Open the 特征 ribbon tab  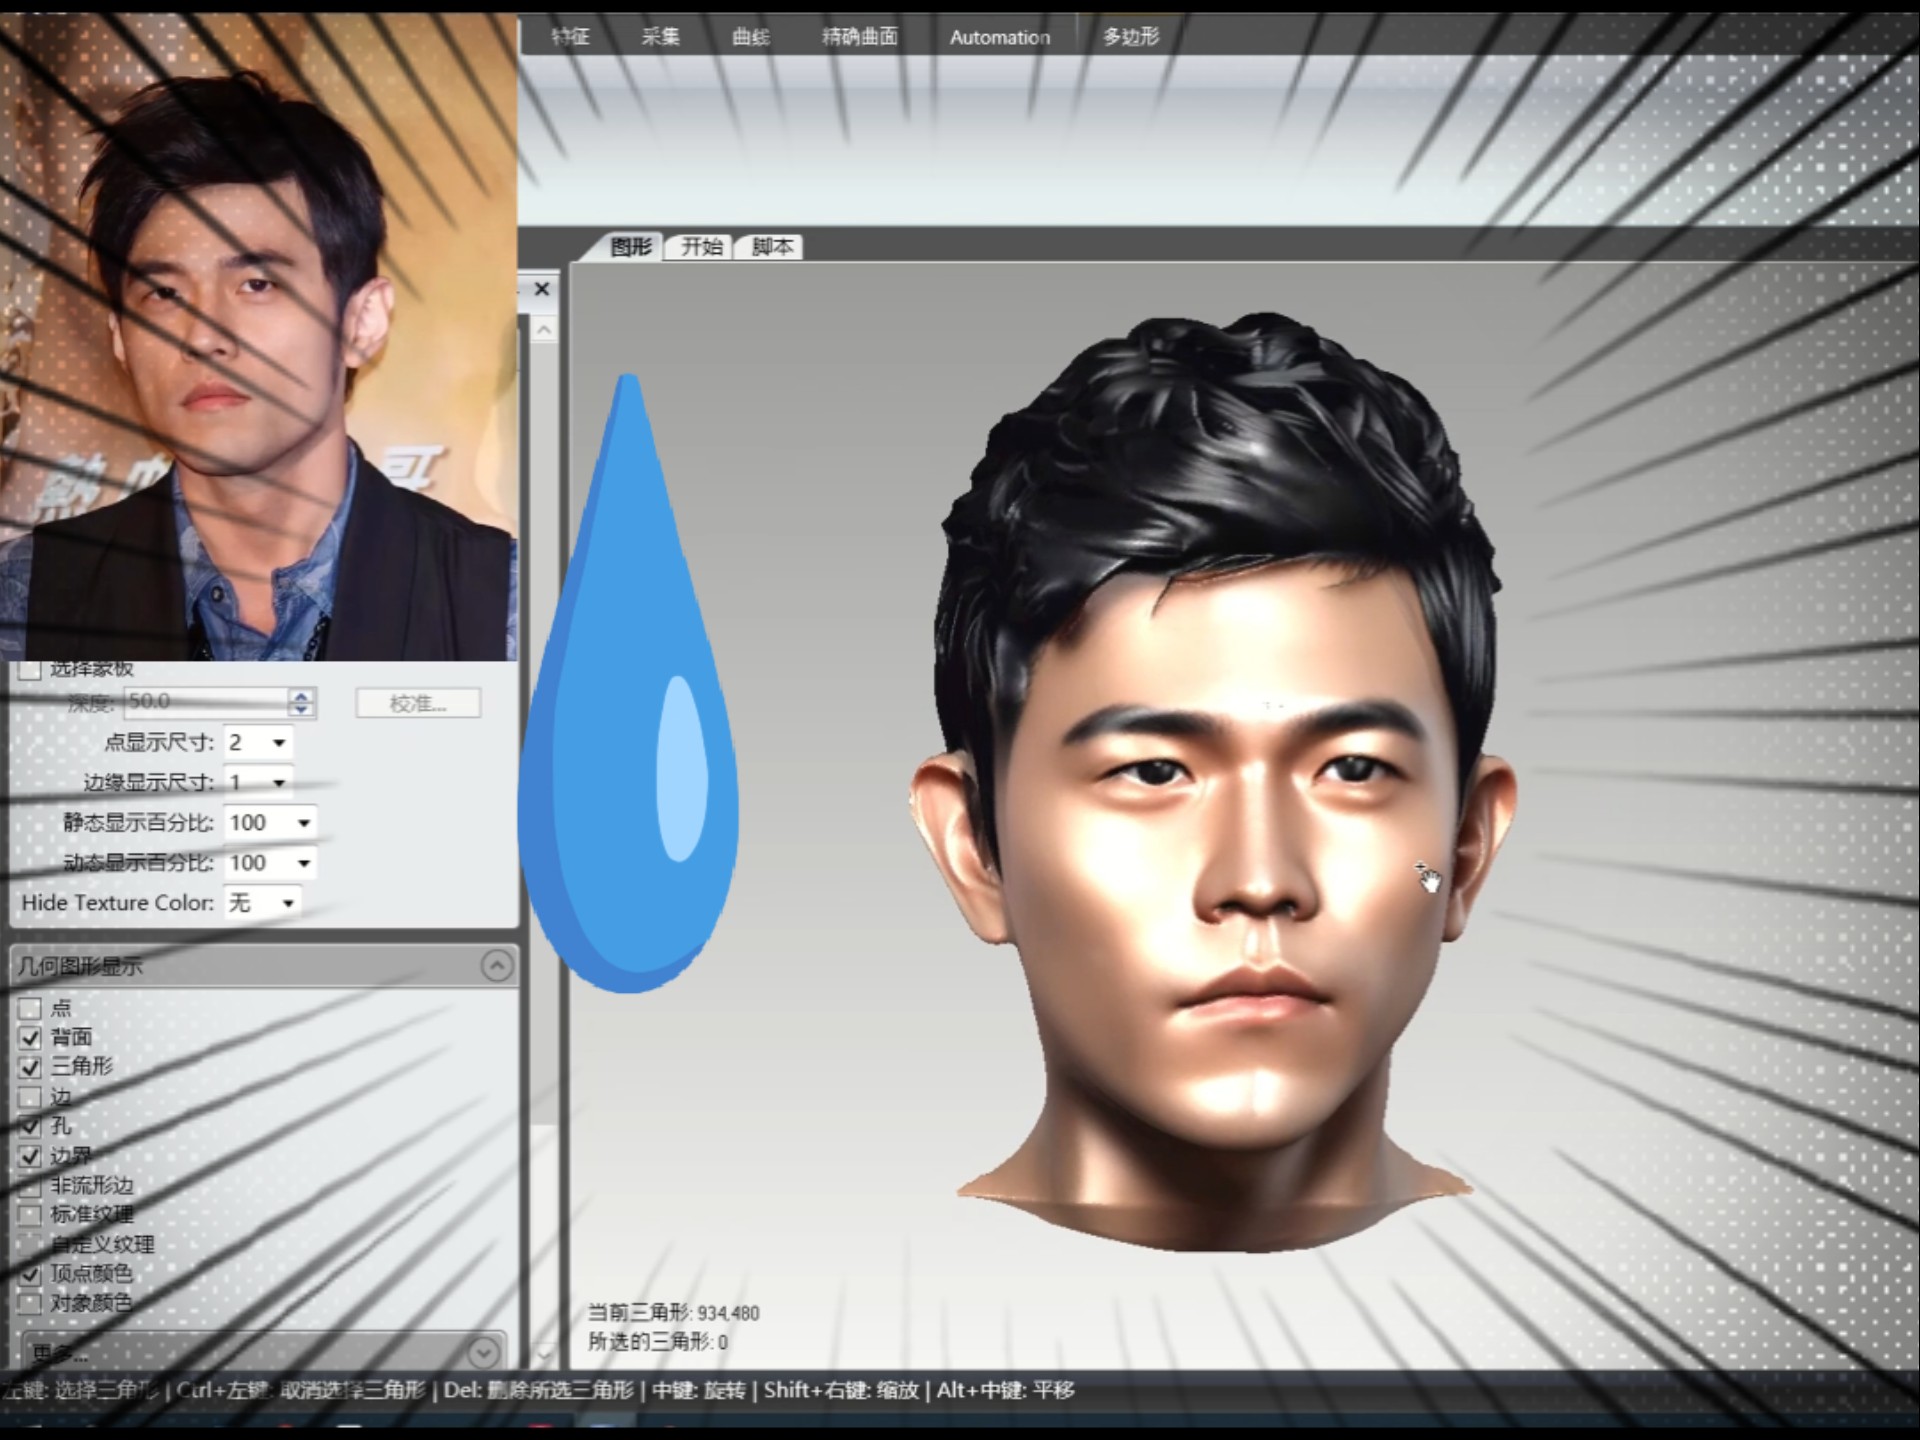coord(570,37)
